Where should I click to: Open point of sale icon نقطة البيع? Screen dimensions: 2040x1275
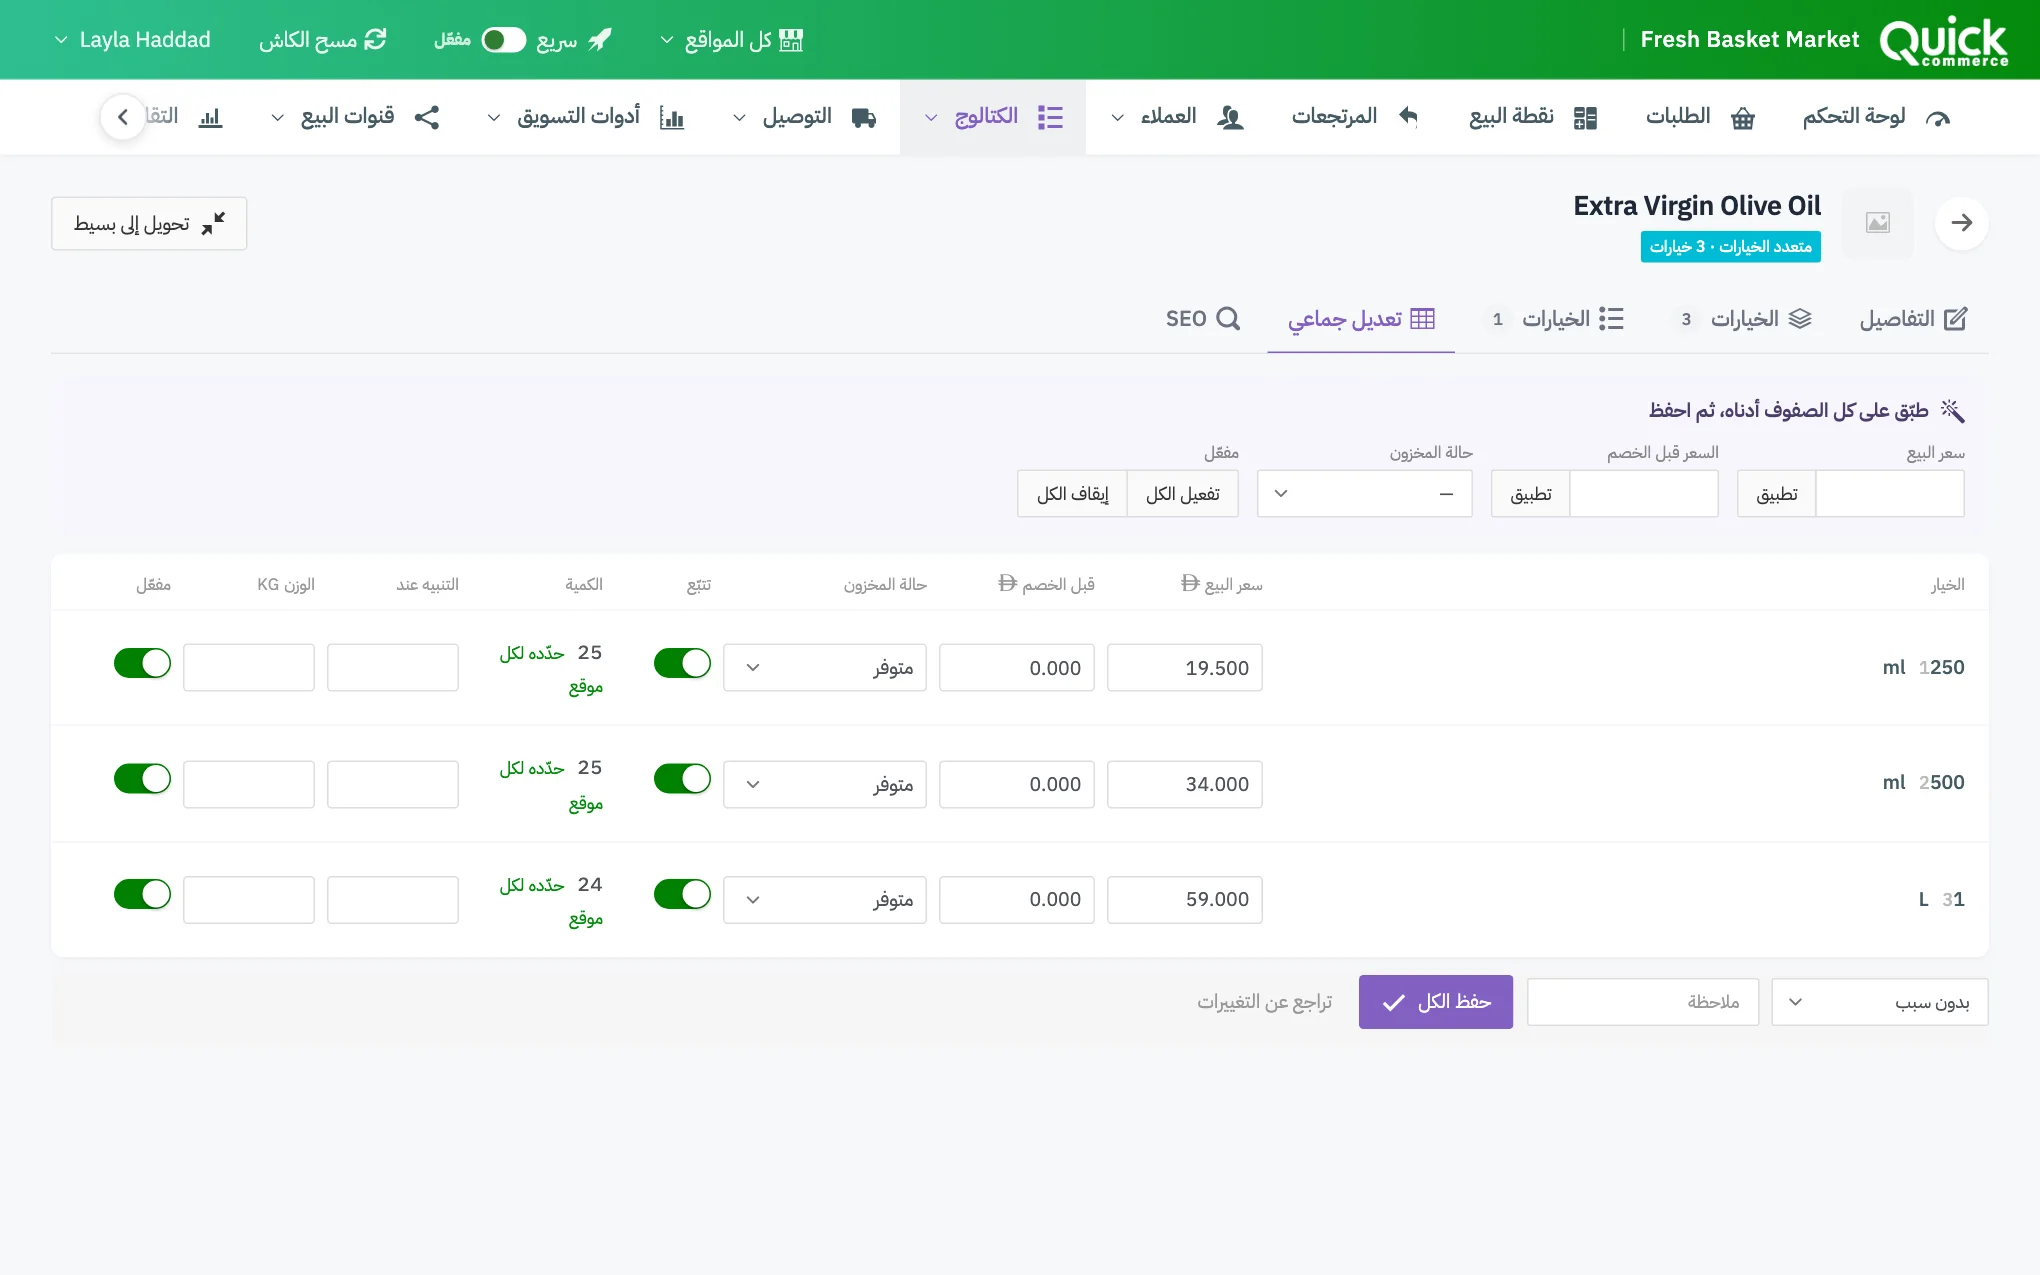pyautogui.click(x=1585, y=118)
